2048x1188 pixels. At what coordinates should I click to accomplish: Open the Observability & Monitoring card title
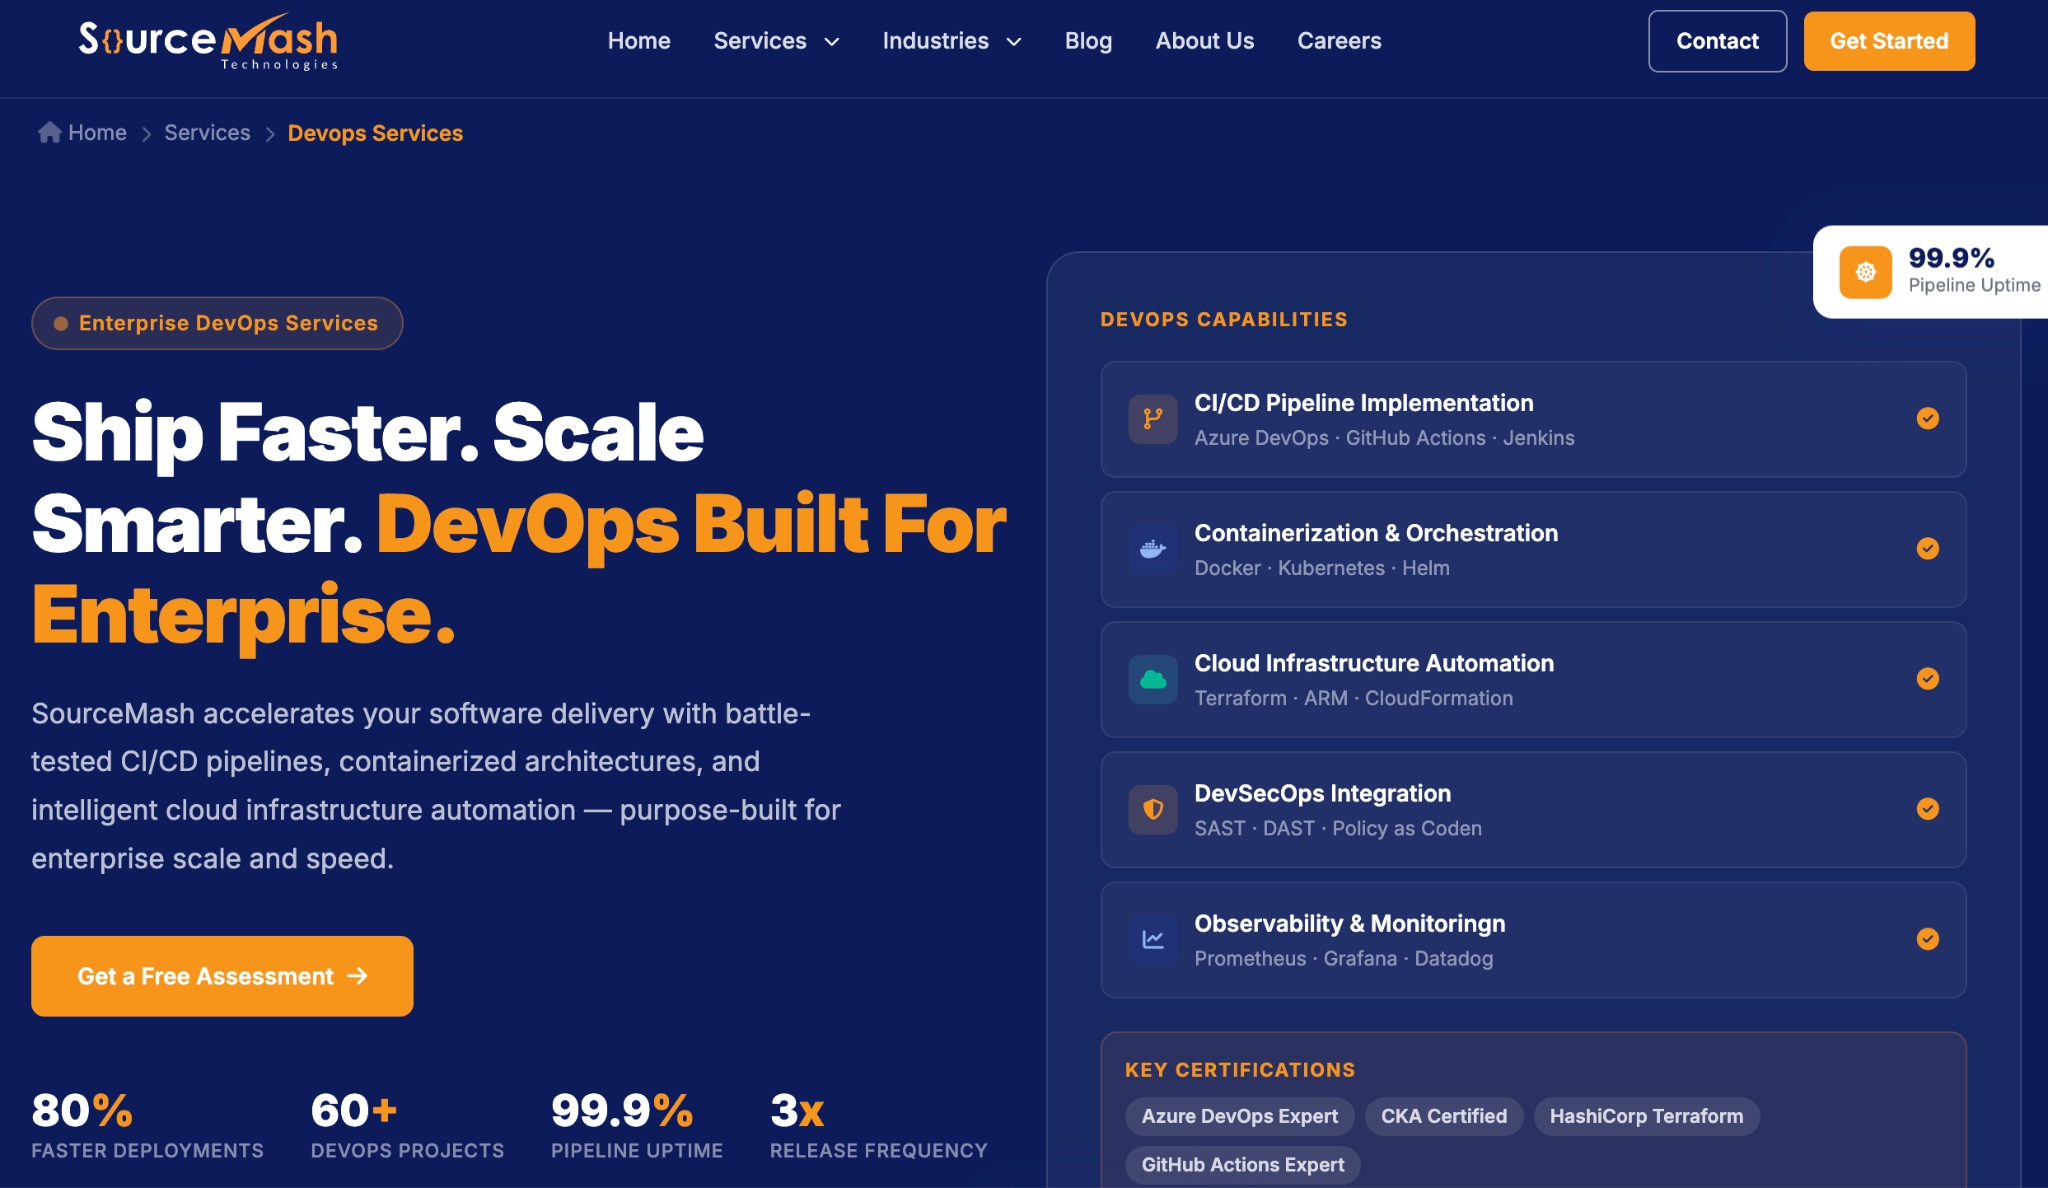1349,923
